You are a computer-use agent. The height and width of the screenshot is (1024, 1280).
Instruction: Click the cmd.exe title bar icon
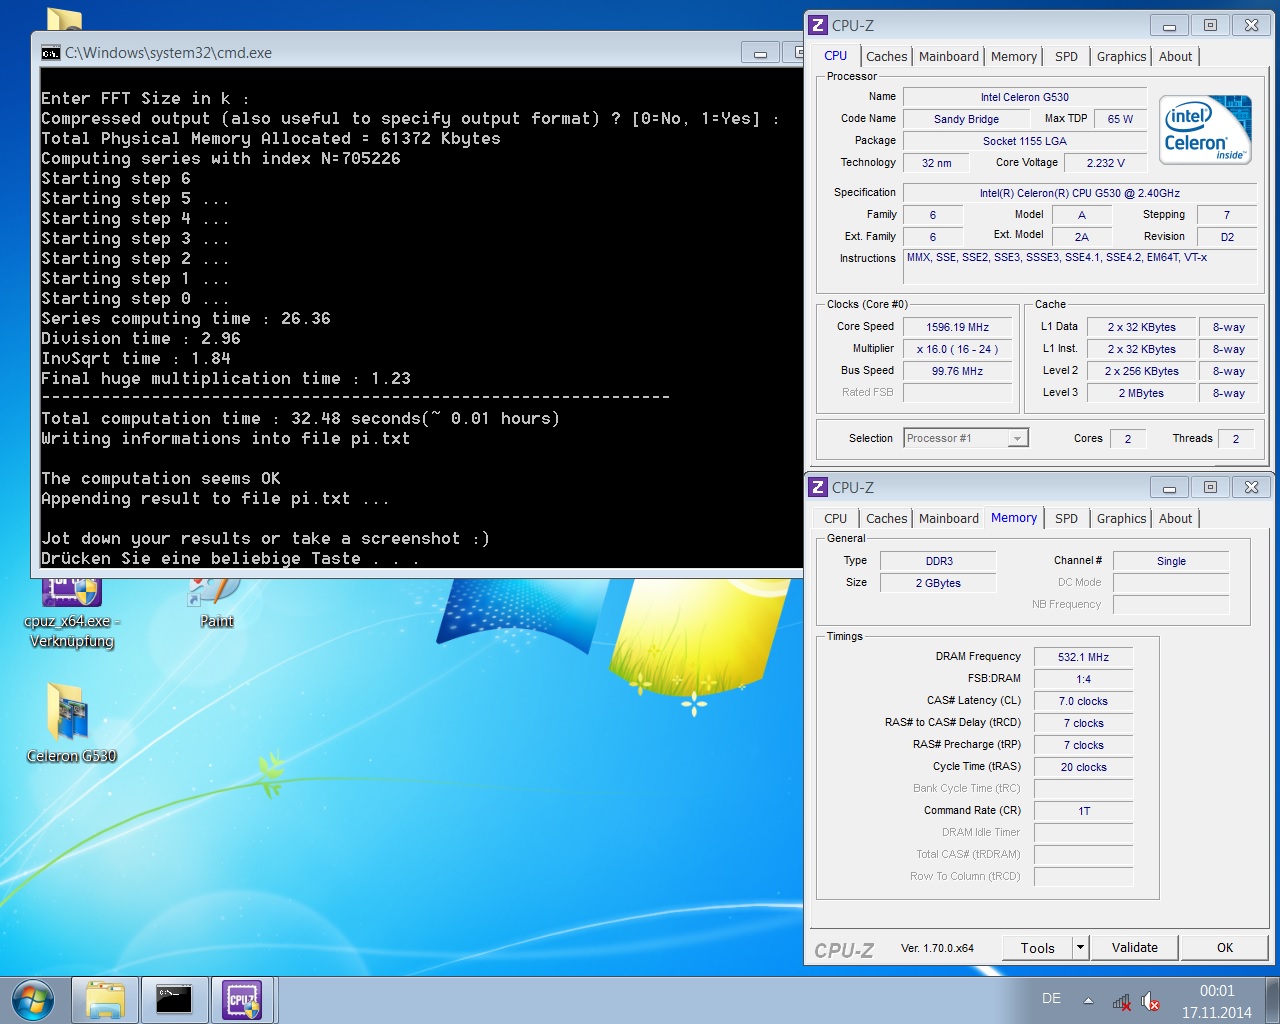click(x=50, y=53)
